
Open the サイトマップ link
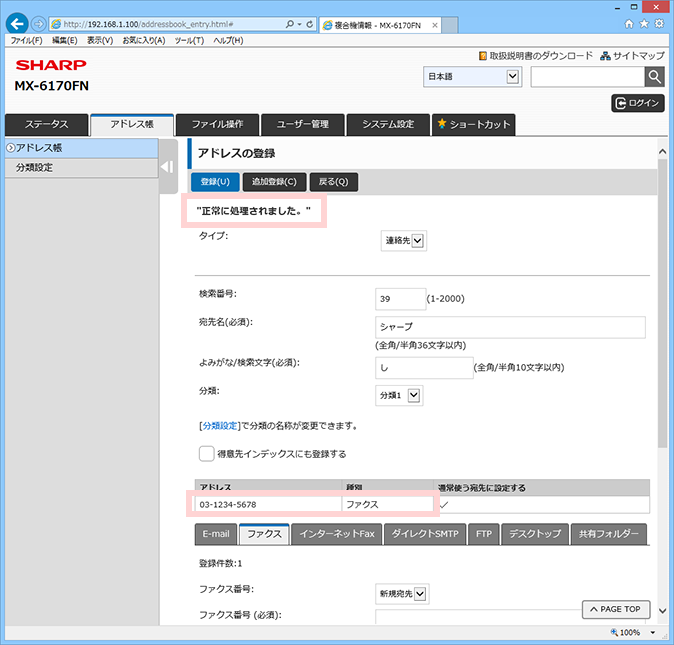[x=632, y=56]
